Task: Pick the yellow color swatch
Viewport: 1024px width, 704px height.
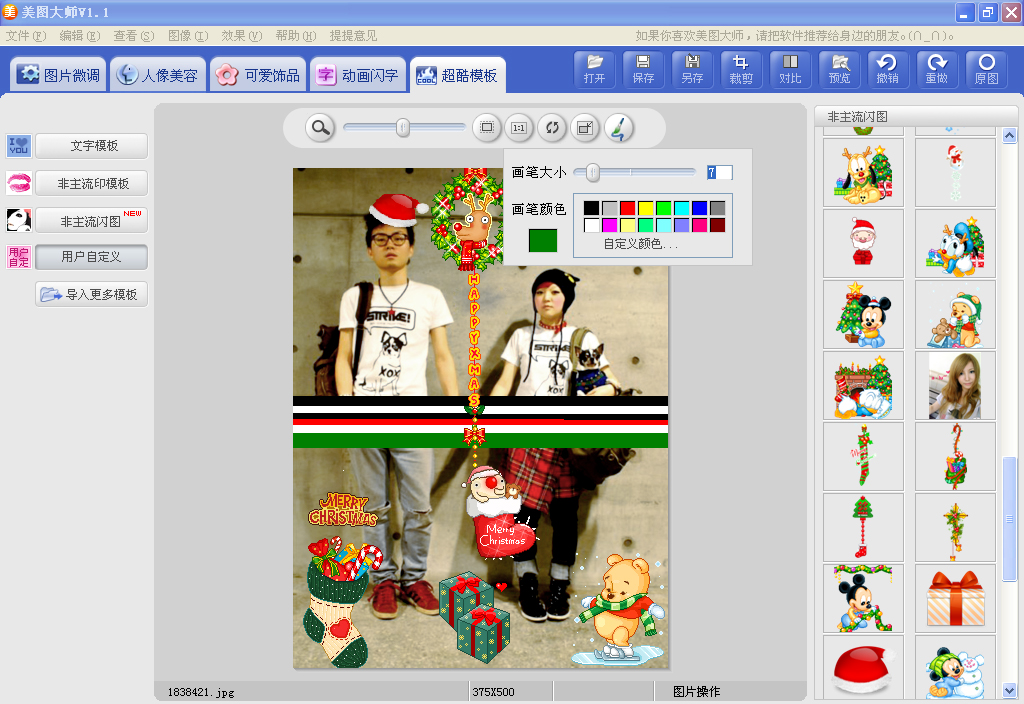Action: [x=646, y=208]
